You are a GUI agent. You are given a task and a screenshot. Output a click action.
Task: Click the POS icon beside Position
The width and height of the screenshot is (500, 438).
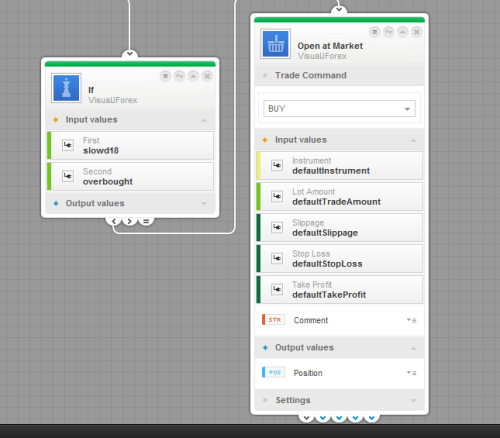click(x=274, y=372)
